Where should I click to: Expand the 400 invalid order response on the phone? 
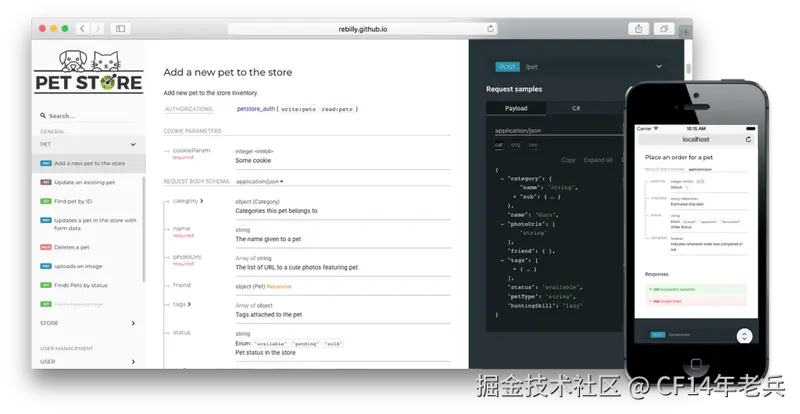click(x=695, y=301)
